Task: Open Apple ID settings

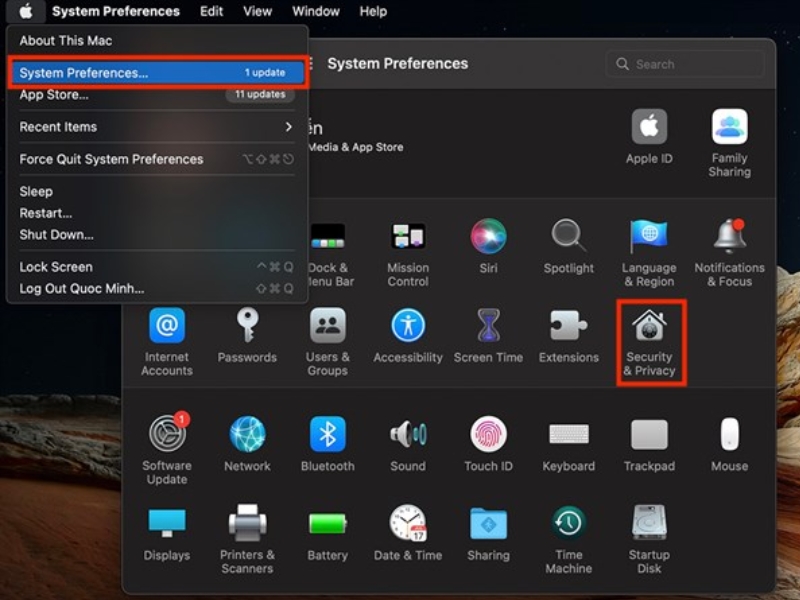Action: [x=649, y=136]
